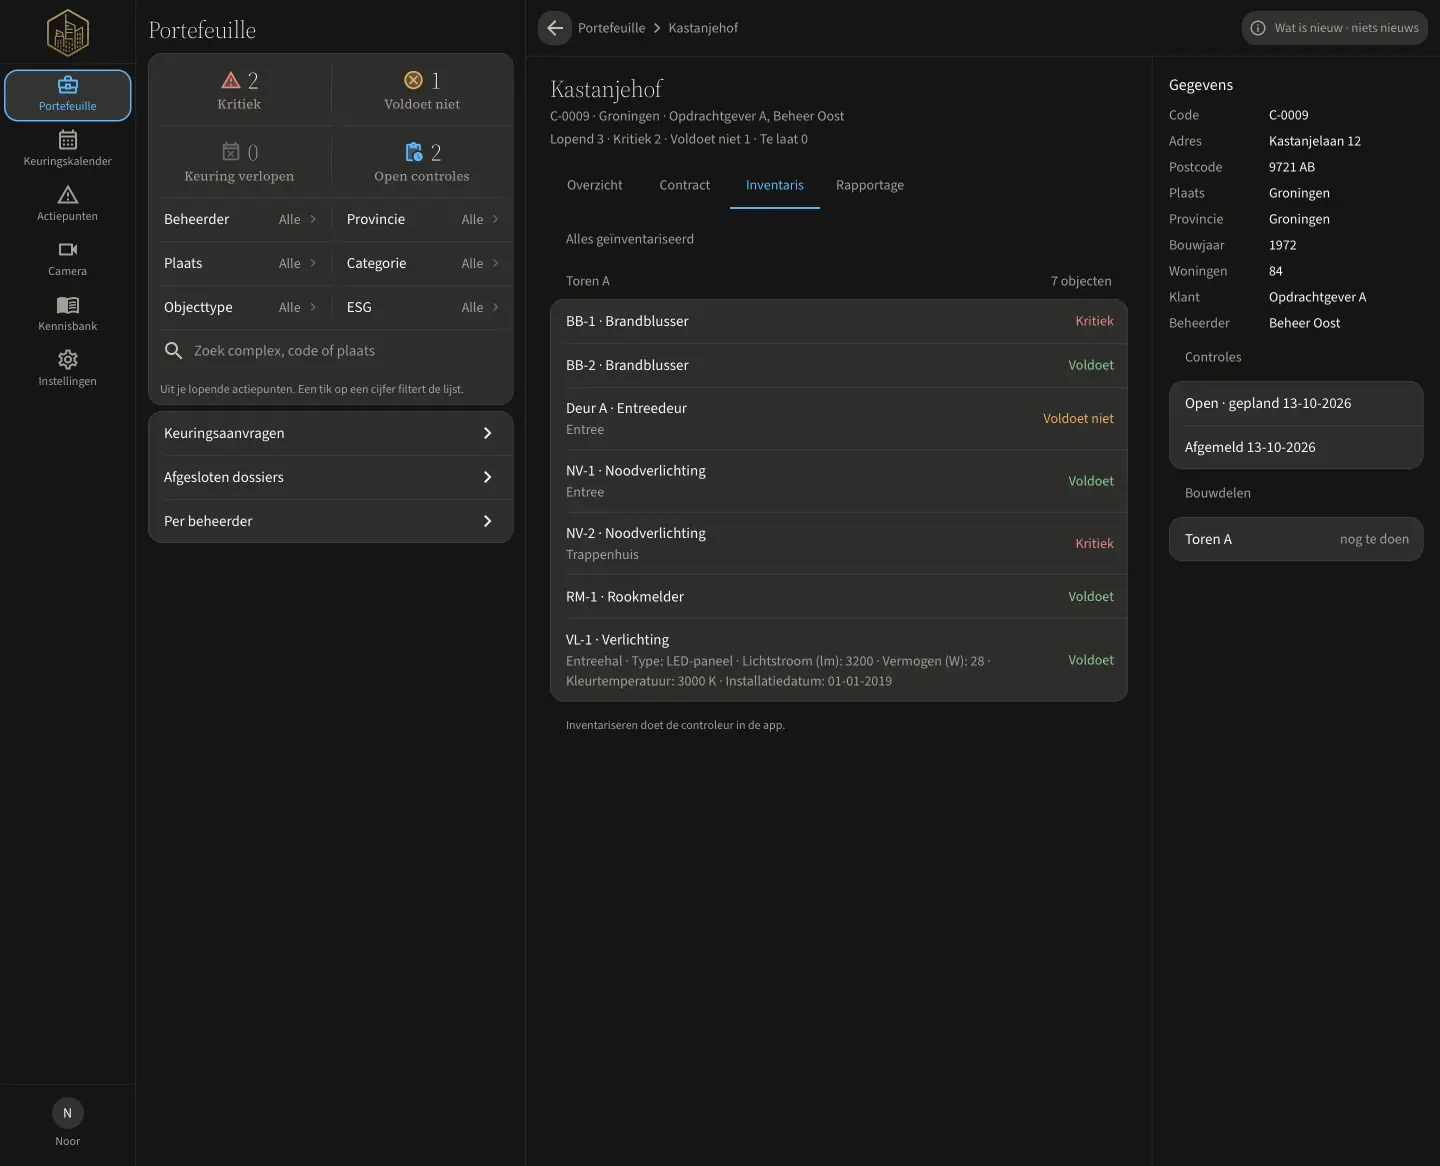Image resolution: width=1440 pixels, height=1166 pixels.
Task: Select the Inventaris tab
Action: click(x=775, y=185)
